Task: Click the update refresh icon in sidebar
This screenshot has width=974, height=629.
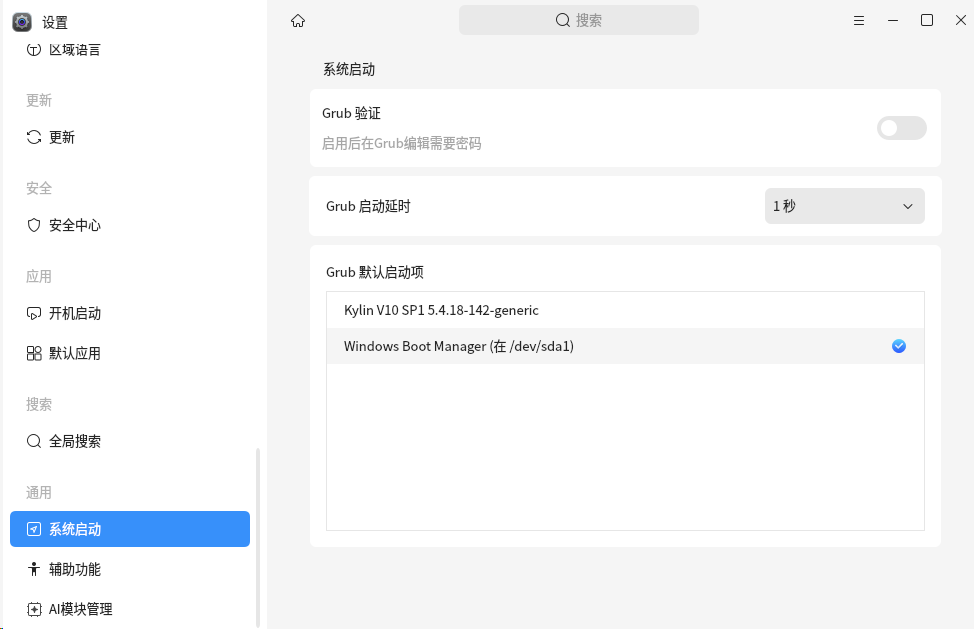Action: [x=34, y=137]
